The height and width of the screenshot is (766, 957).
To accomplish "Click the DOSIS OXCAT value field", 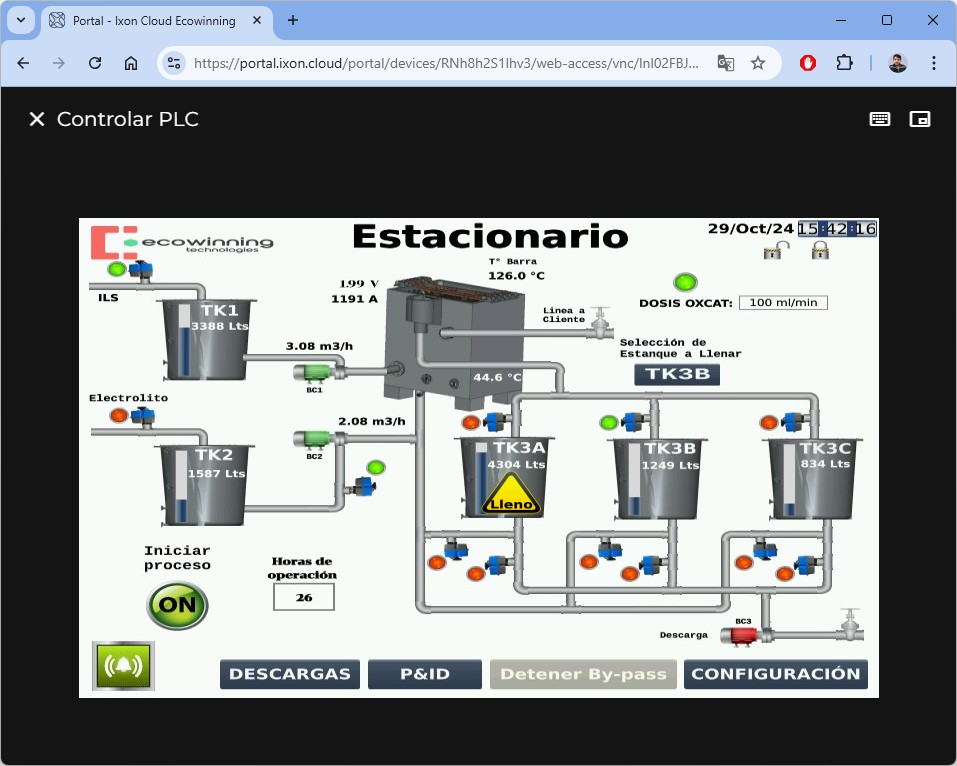I will (x=783, y=303).
